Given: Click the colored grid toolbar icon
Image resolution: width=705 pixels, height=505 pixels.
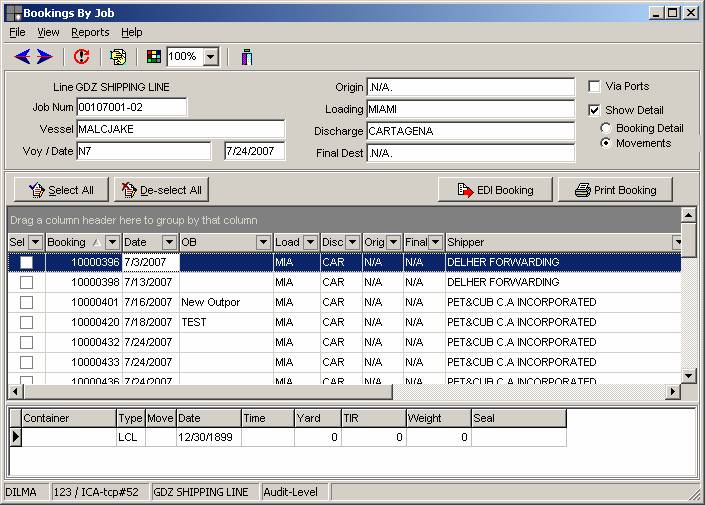Looking at the screenshot, I should coord(153,57).
